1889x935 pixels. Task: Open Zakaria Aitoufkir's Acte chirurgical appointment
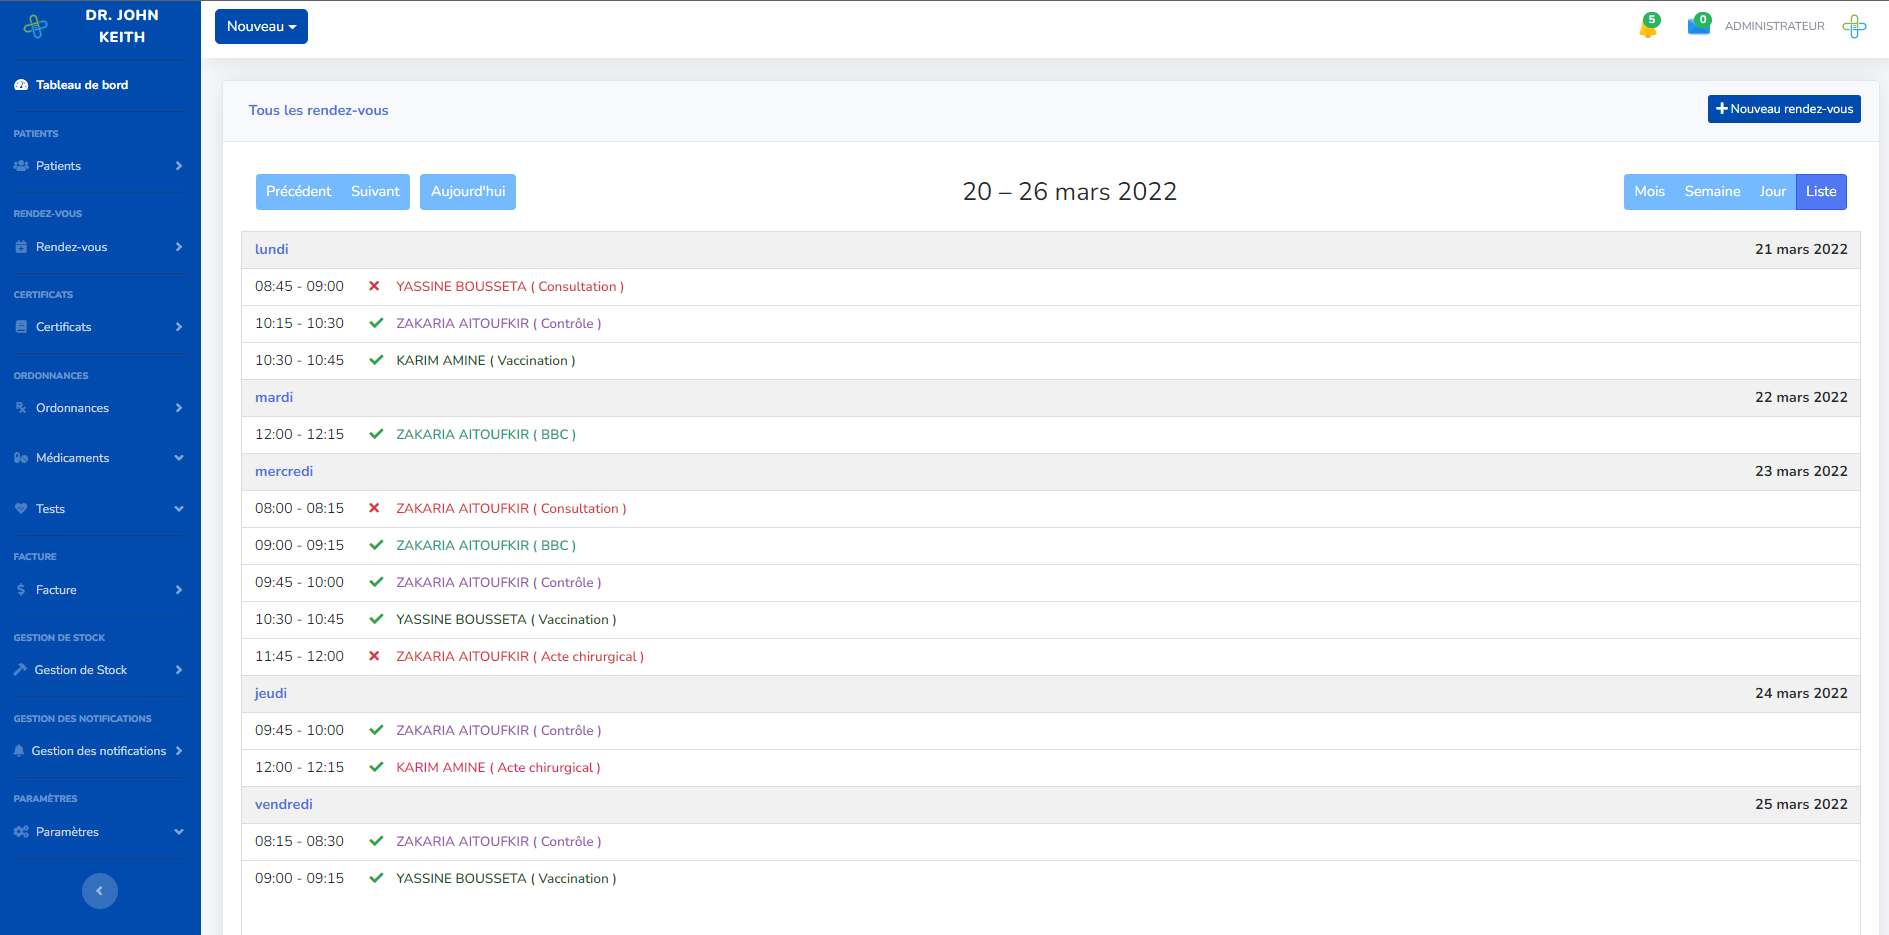pos(520,657)
